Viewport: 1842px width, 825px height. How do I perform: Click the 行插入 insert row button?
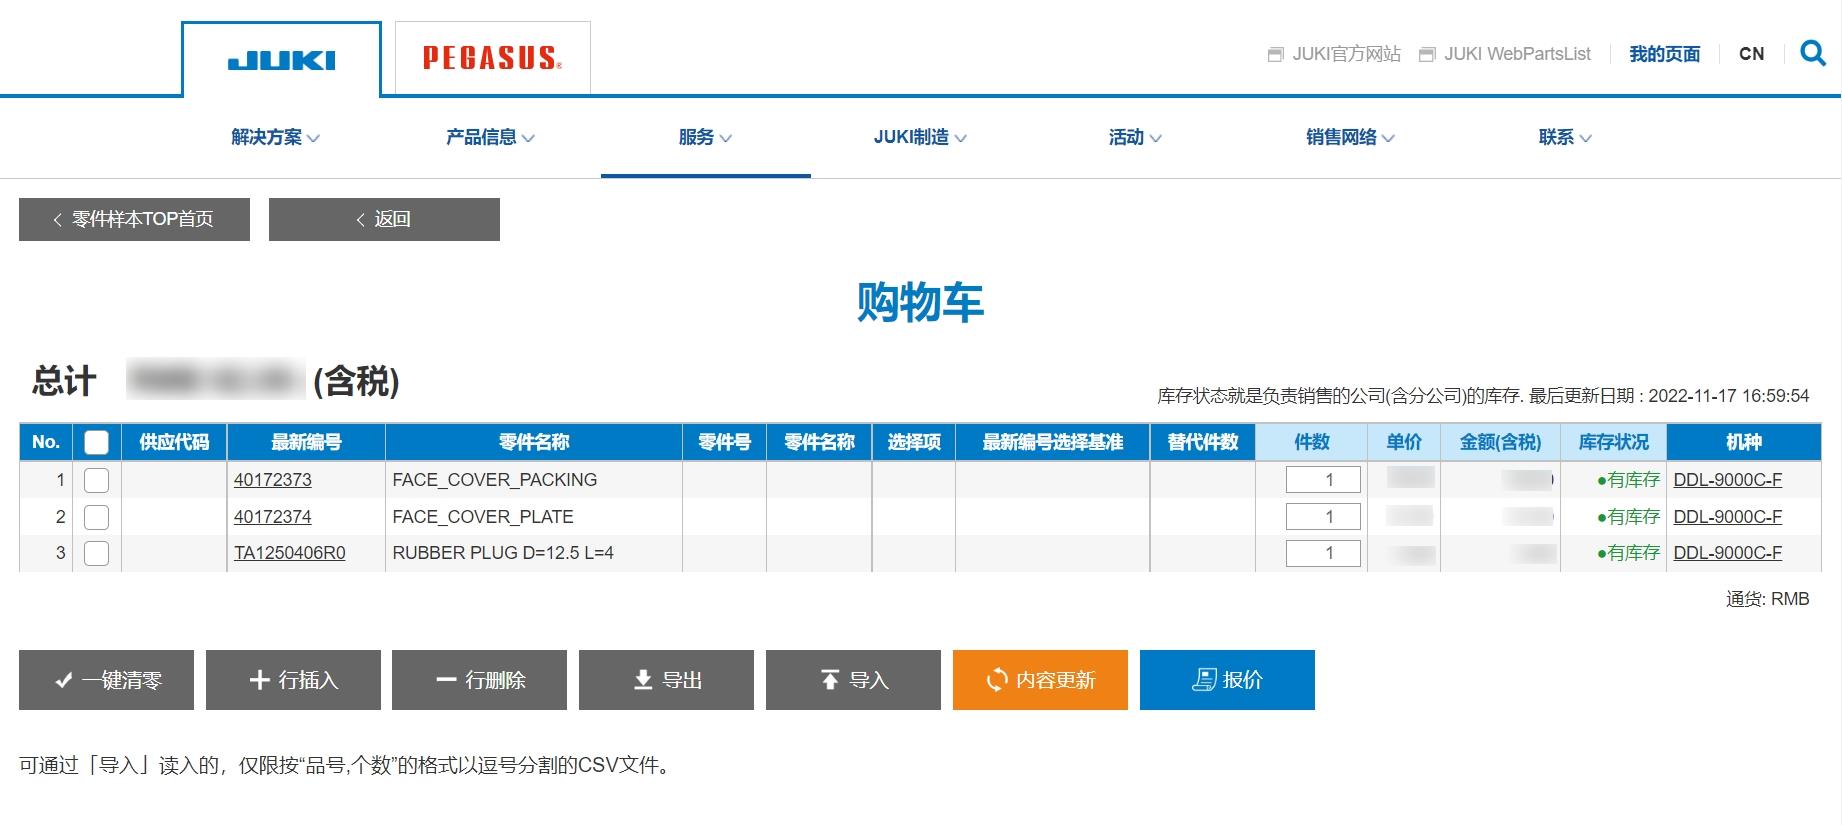pyautogui.click(x=293, y=680)
